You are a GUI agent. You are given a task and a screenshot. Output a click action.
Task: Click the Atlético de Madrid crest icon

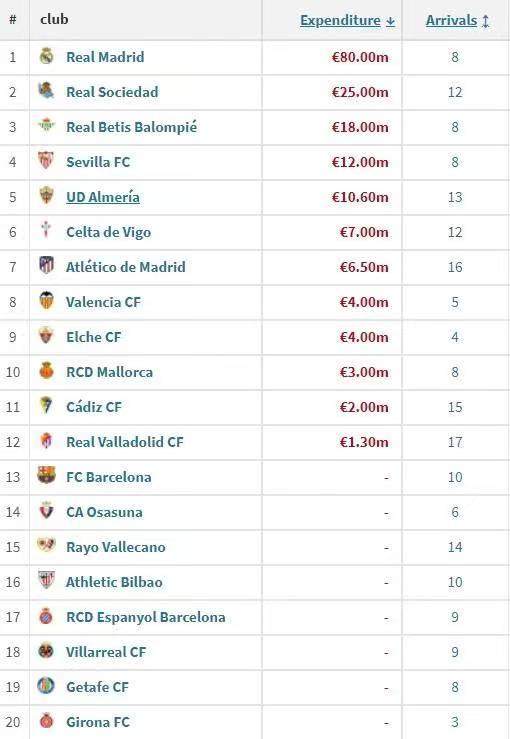click(46, 266)
